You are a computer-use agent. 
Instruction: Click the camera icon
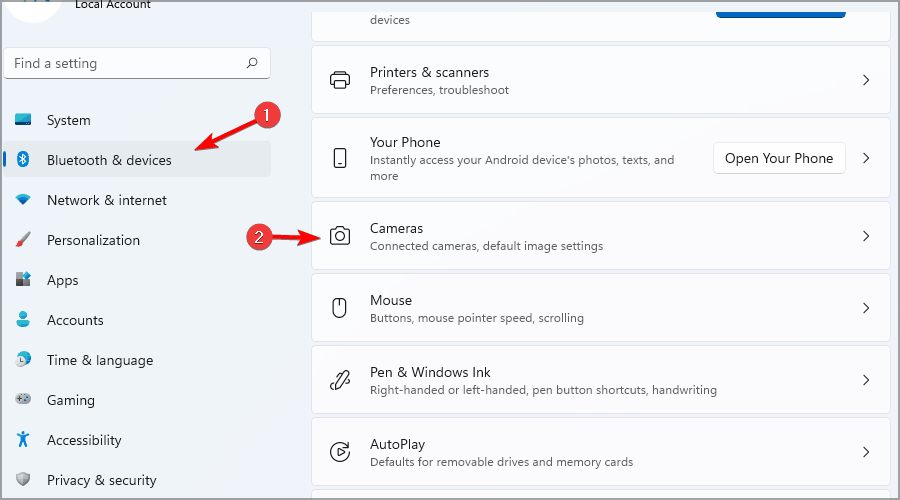340,236
